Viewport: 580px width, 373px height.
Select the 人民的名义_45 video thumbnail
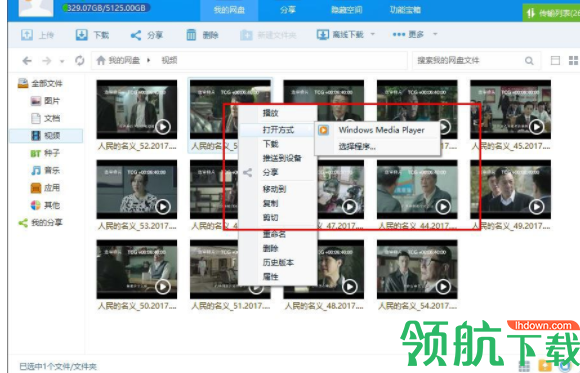point(510,109)
